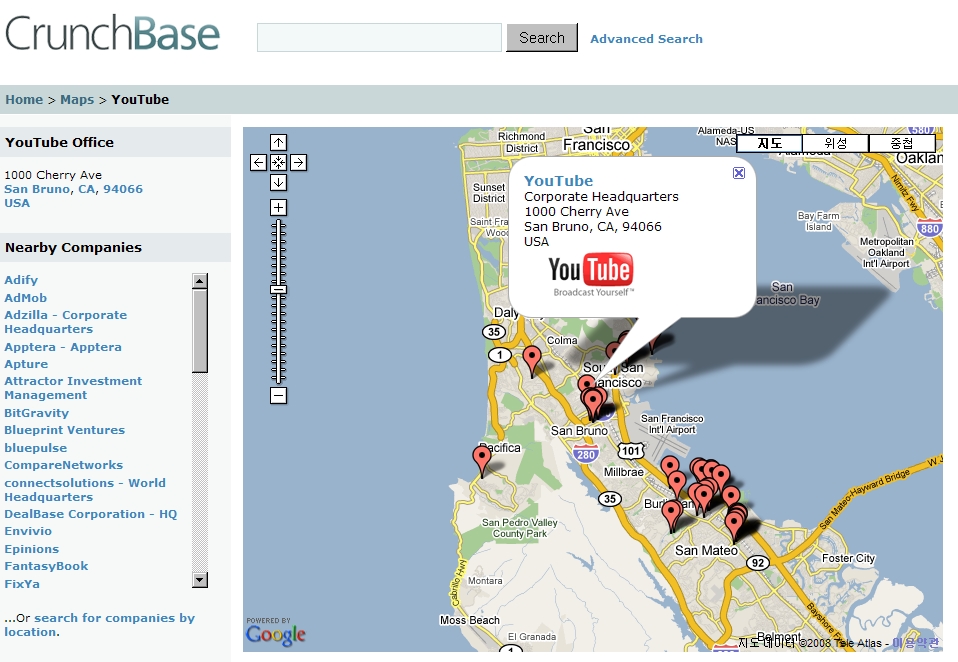Click the map recenter button between arrows
Image resolution: width=958 pixels, height=662 pixels.
(x=279, y=162)
